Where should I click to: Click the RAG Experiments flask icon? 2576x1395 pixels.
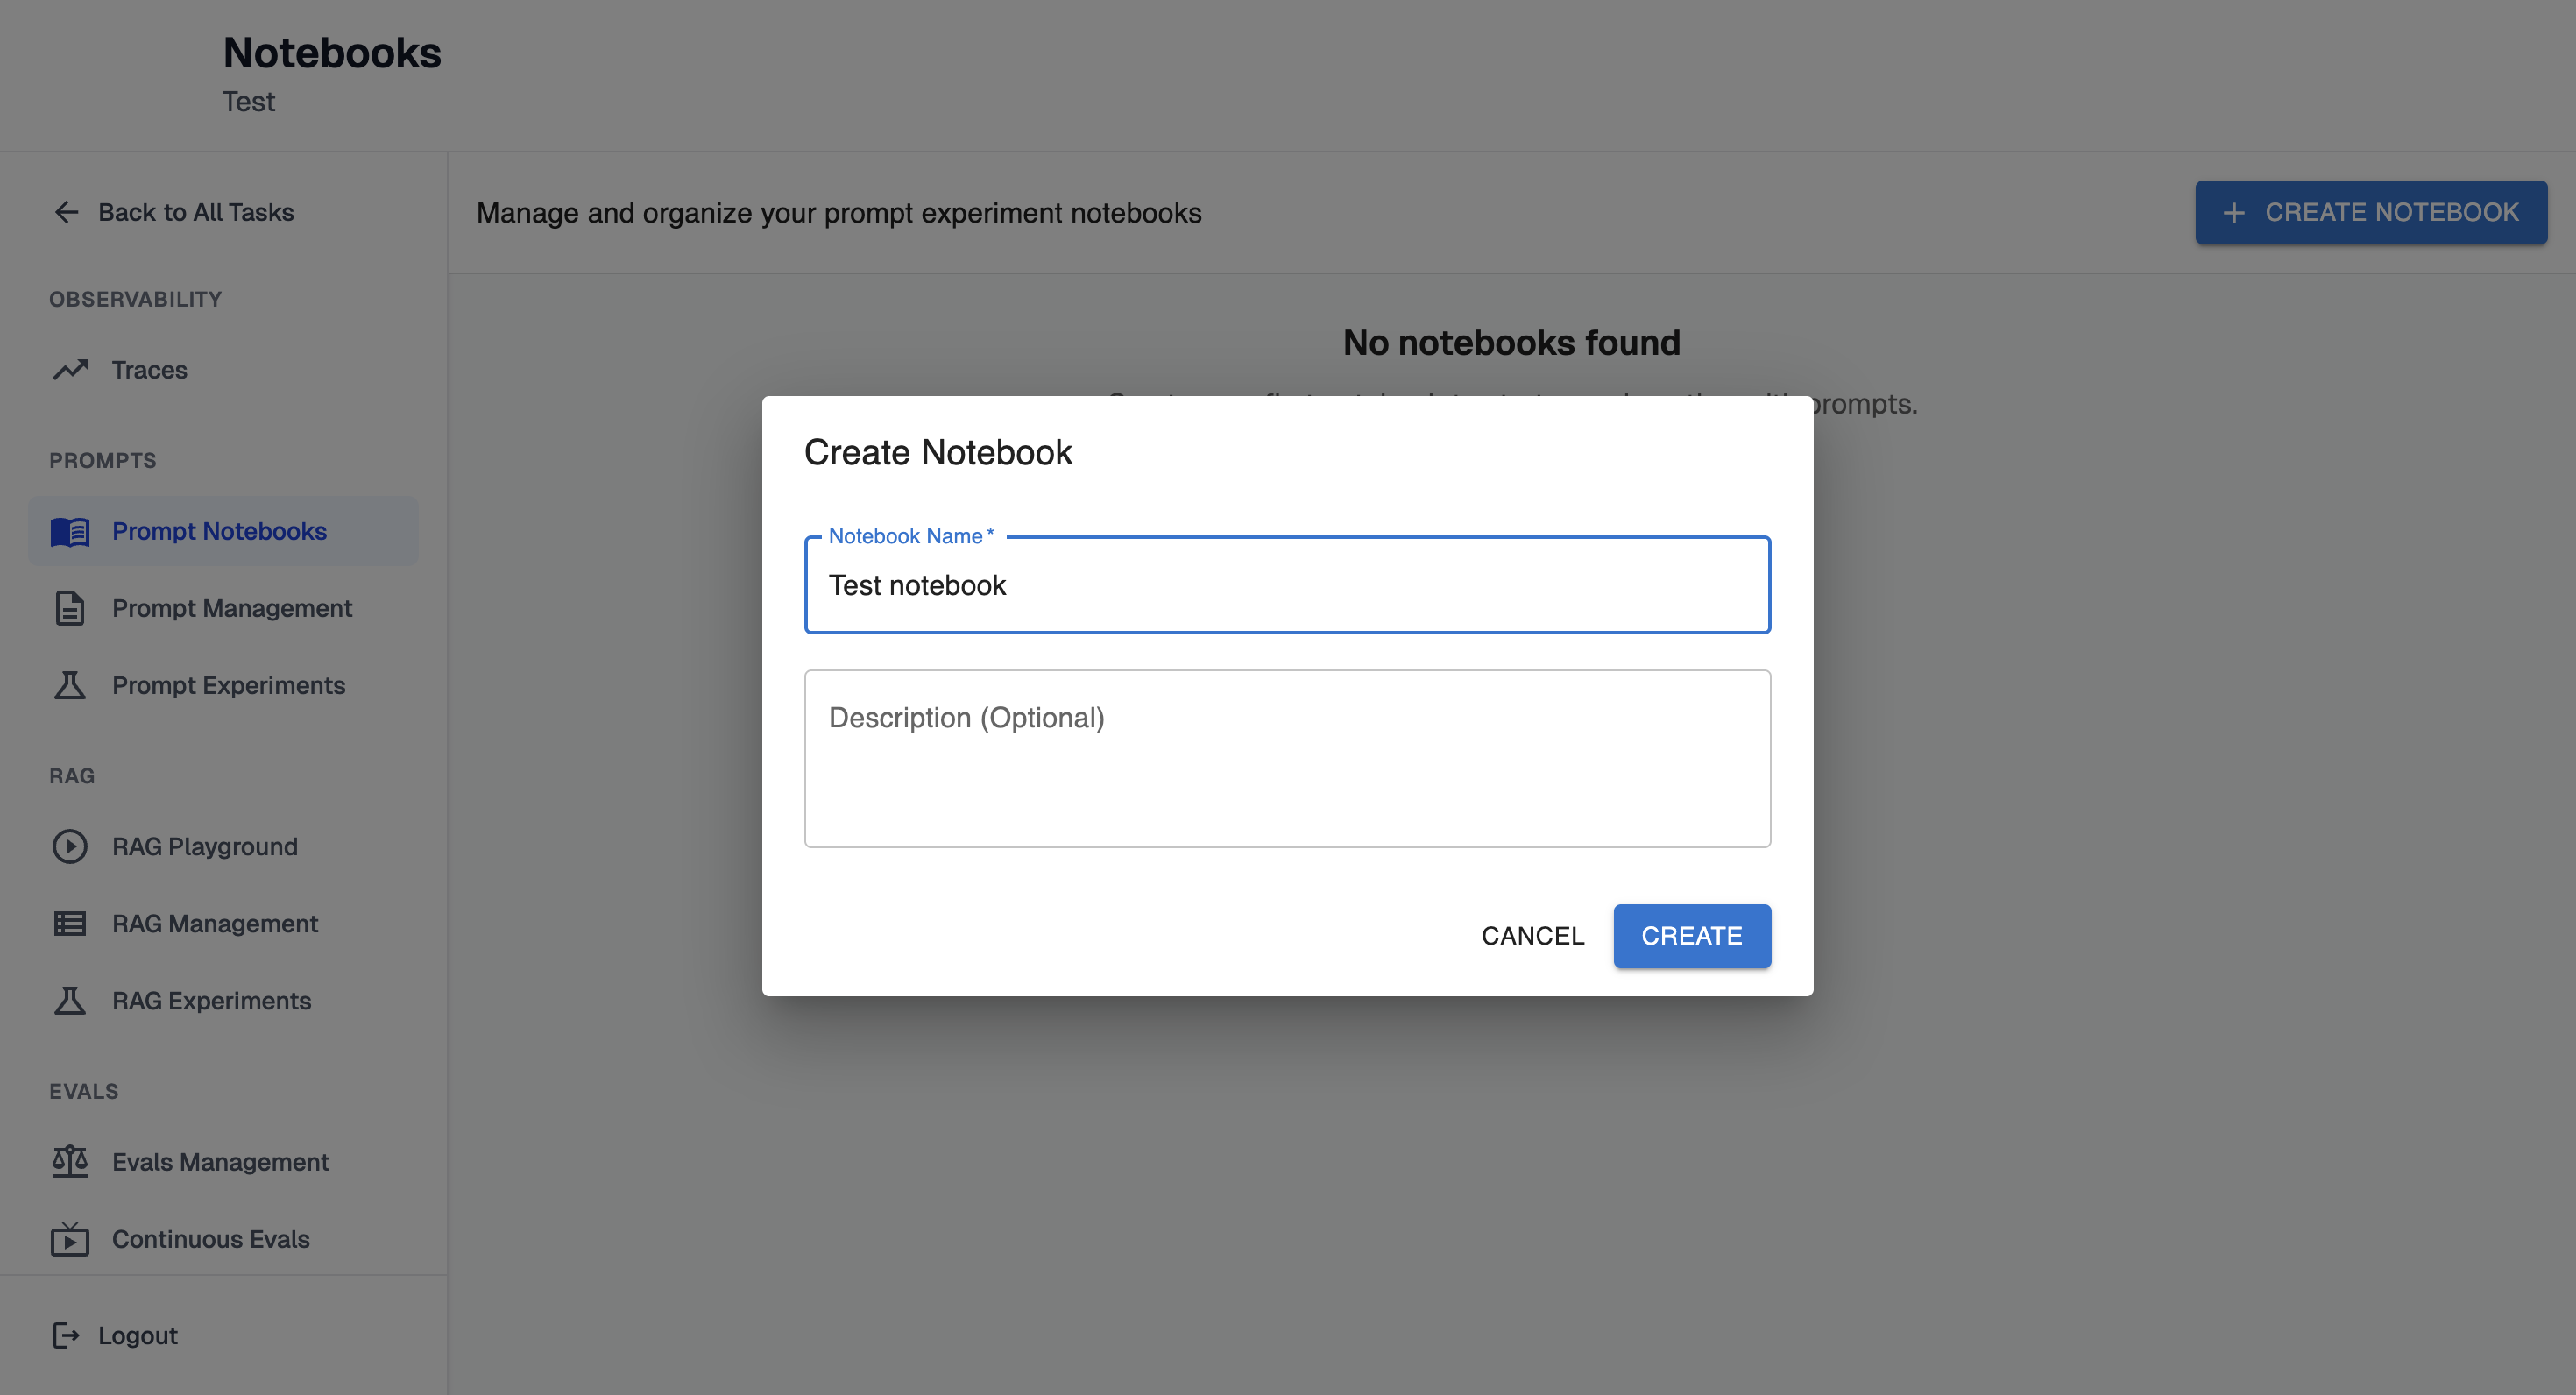click(x=70, y=1000)
